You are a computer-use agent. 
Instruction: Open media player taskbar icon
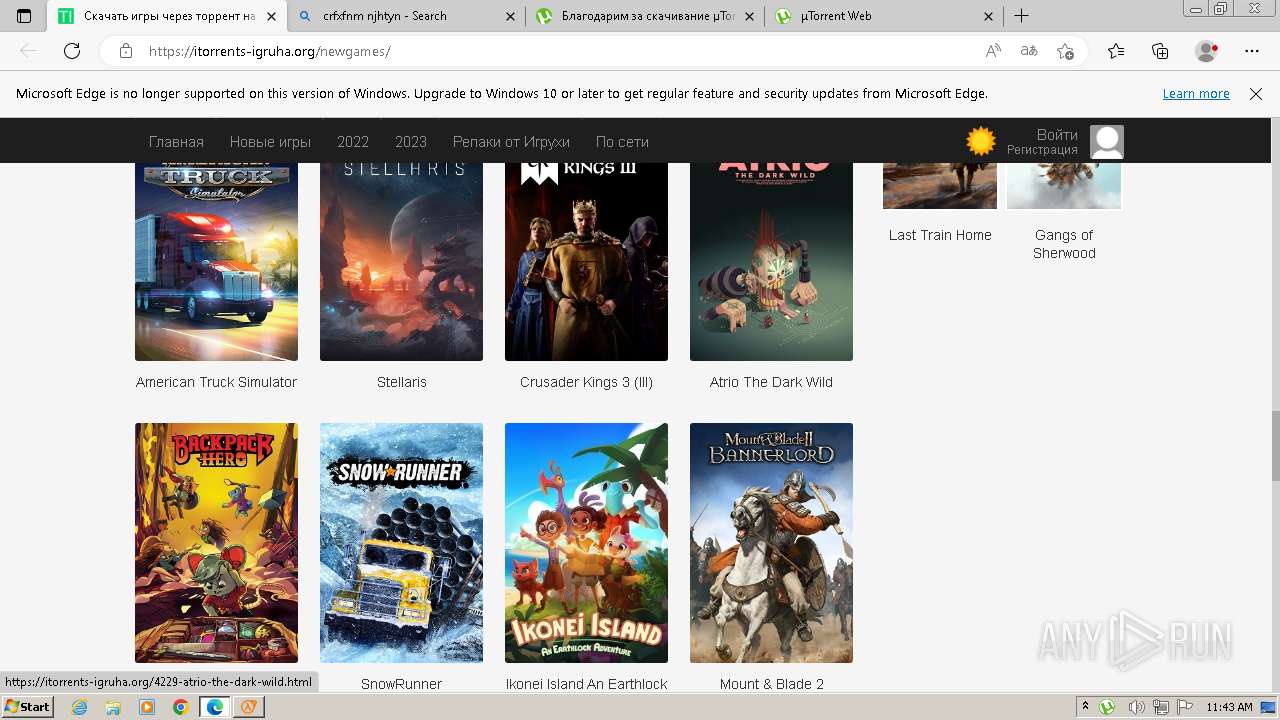147,707
